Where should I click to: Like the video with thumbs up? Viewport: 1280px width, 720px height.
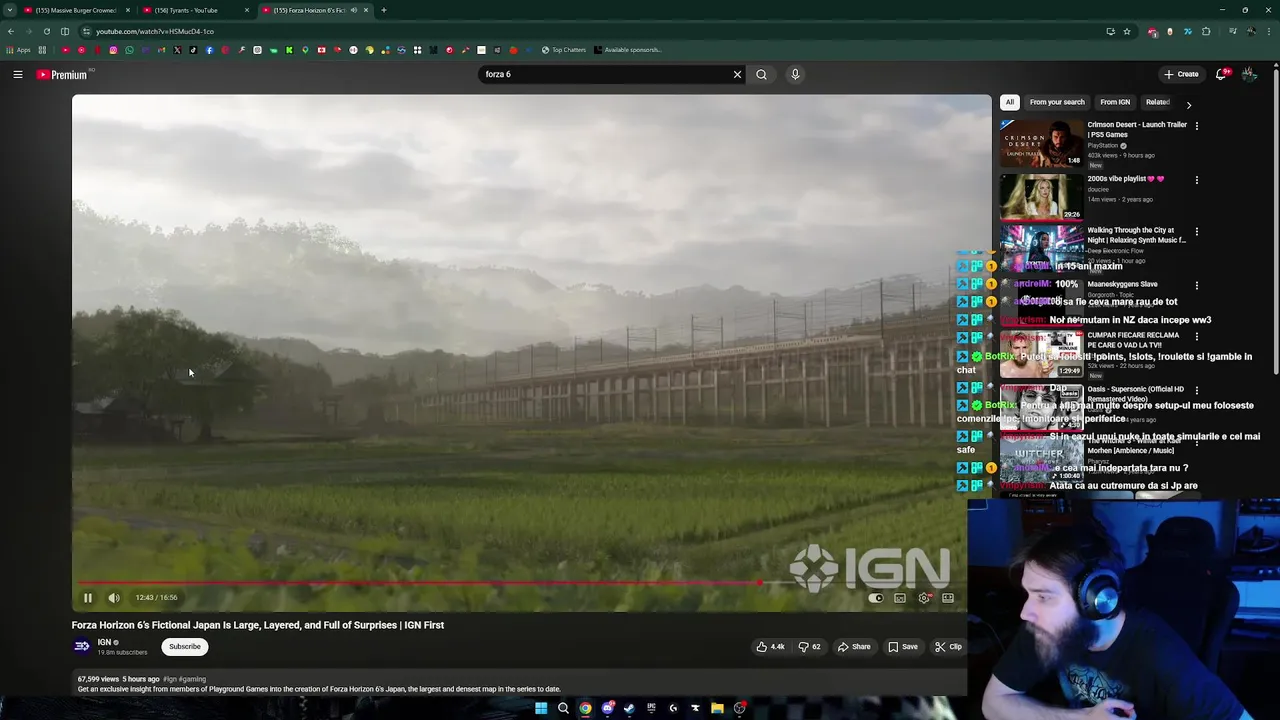[770, 647]
